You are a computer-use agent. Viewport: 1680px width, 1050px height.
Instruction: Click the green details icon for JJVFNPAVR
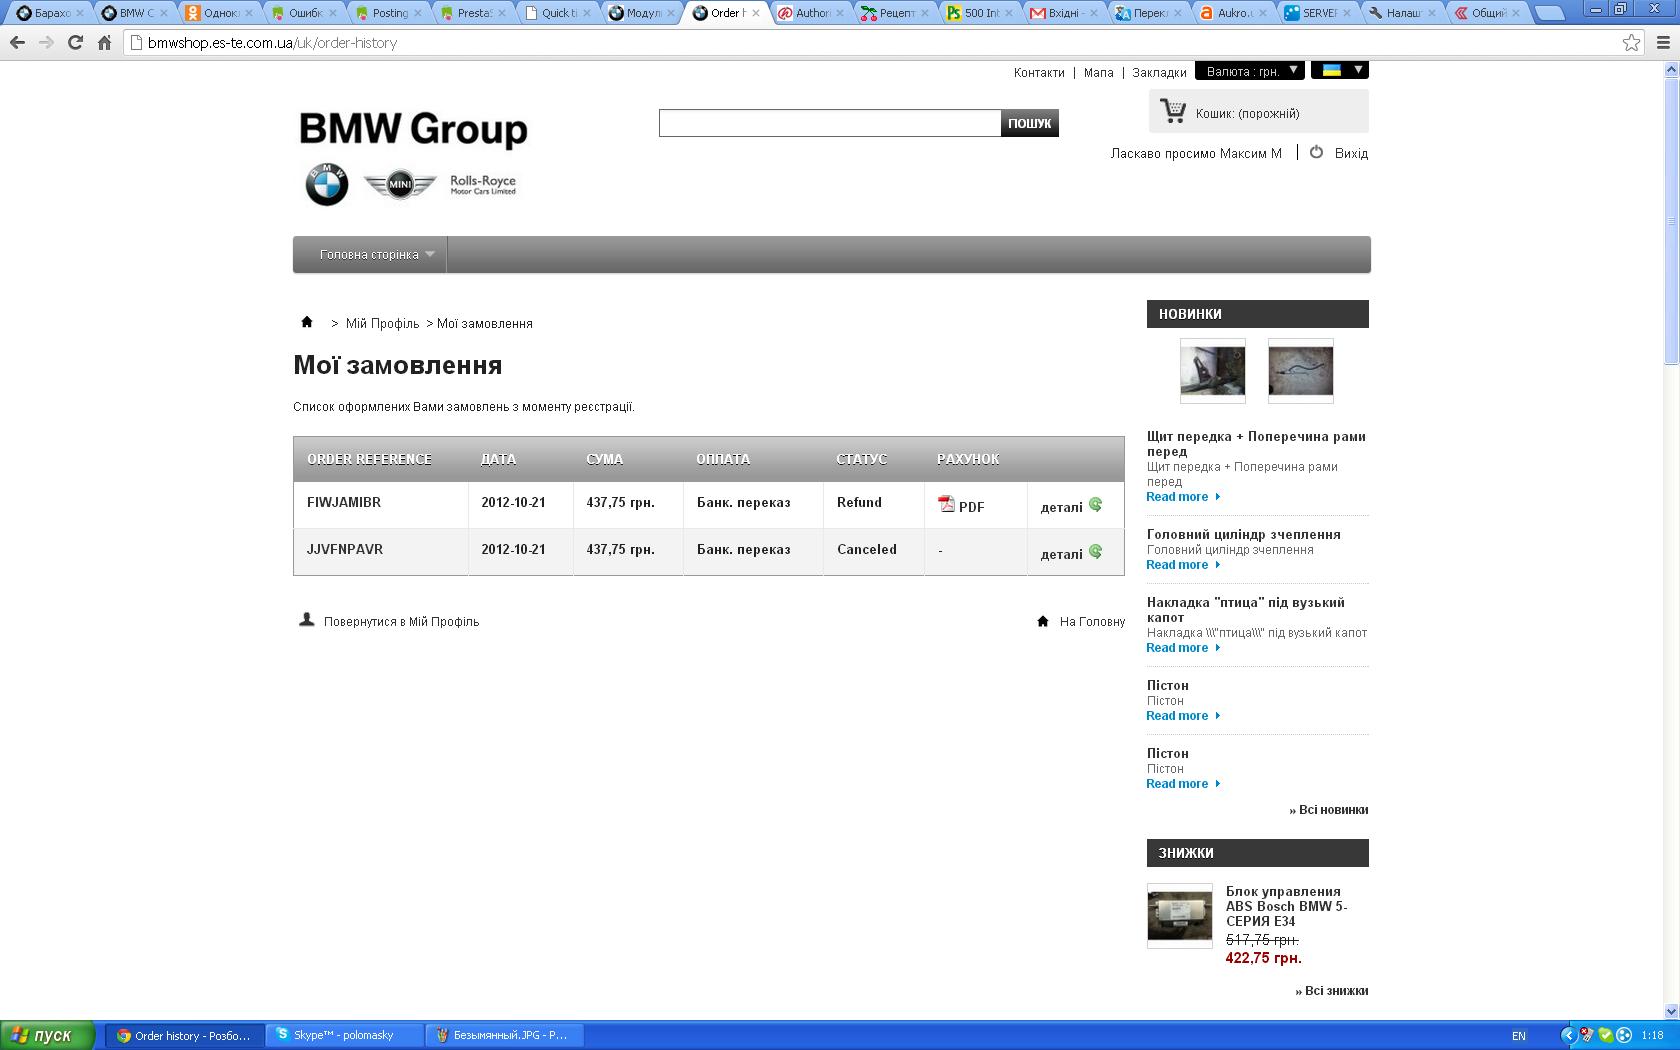coord(1096,552)
